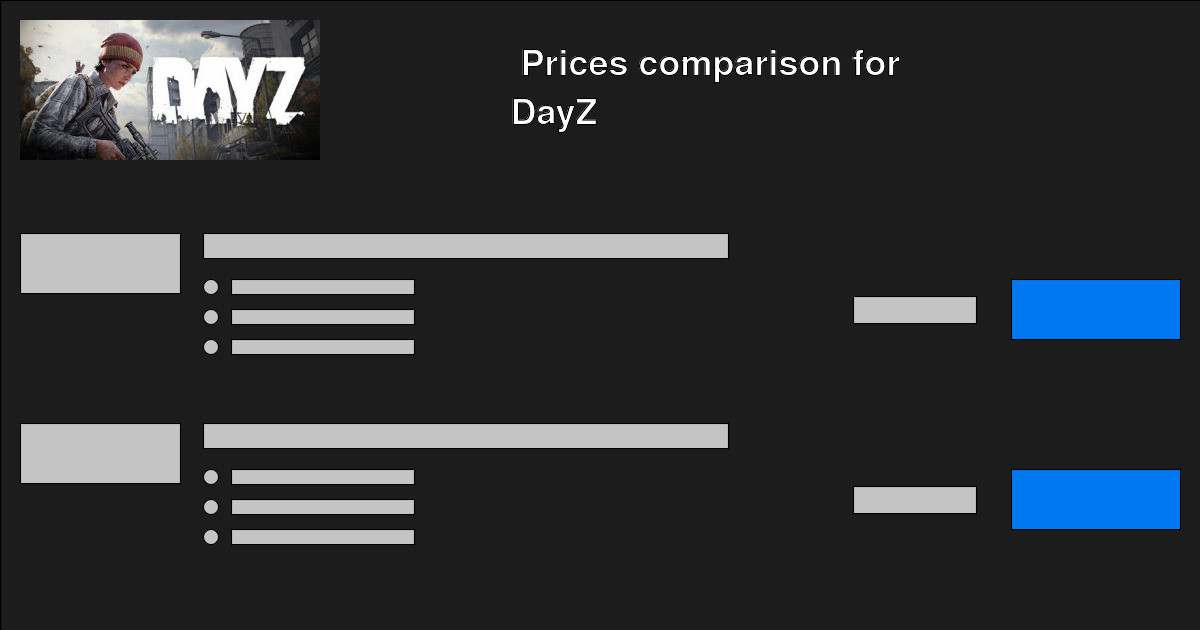
Task: Select the second bullet icon in top offer
Action: click(x=211, y=317)
